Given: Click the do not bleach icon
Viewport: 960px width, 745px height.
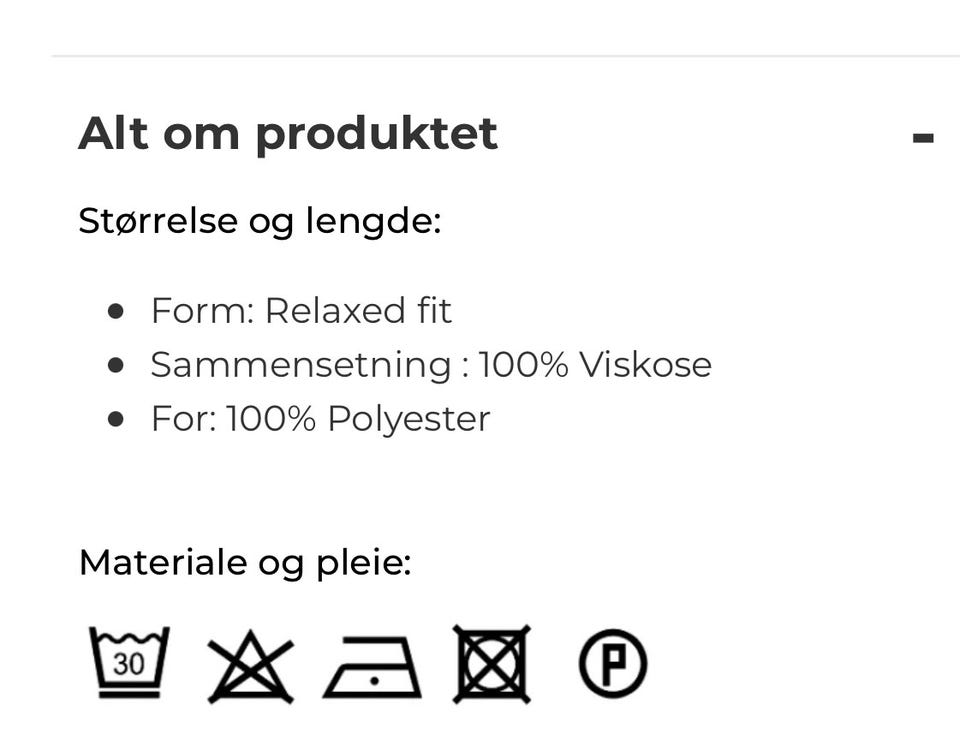Looking at the screenshot, I should pos(250,667).
